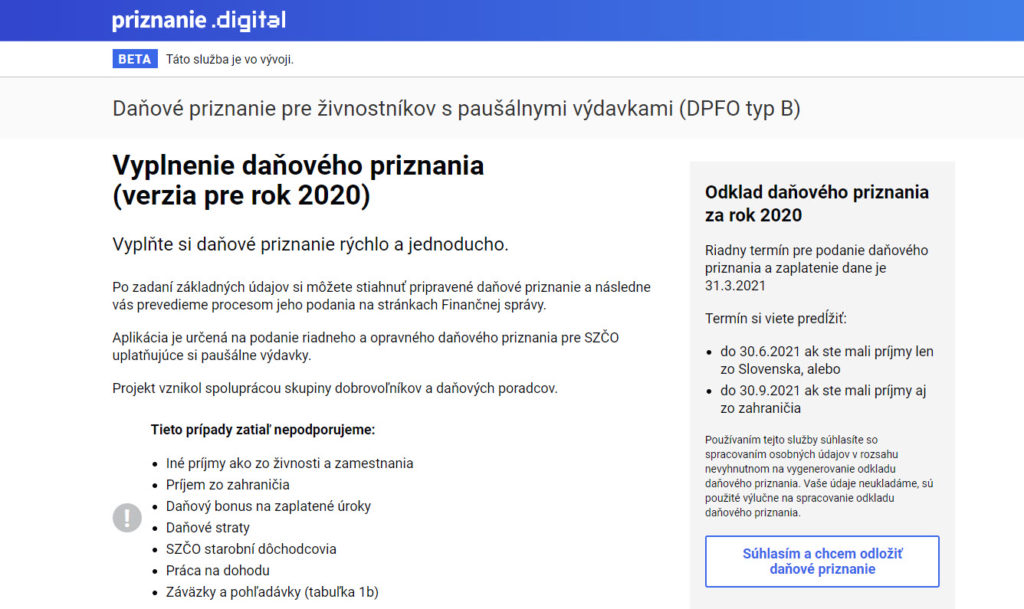Image resolution: width=1024 pixels, height=609 pixels.
Task: Click the Tieto prípady zatiaľ nepodporujeme label
Action: point(263,430)
